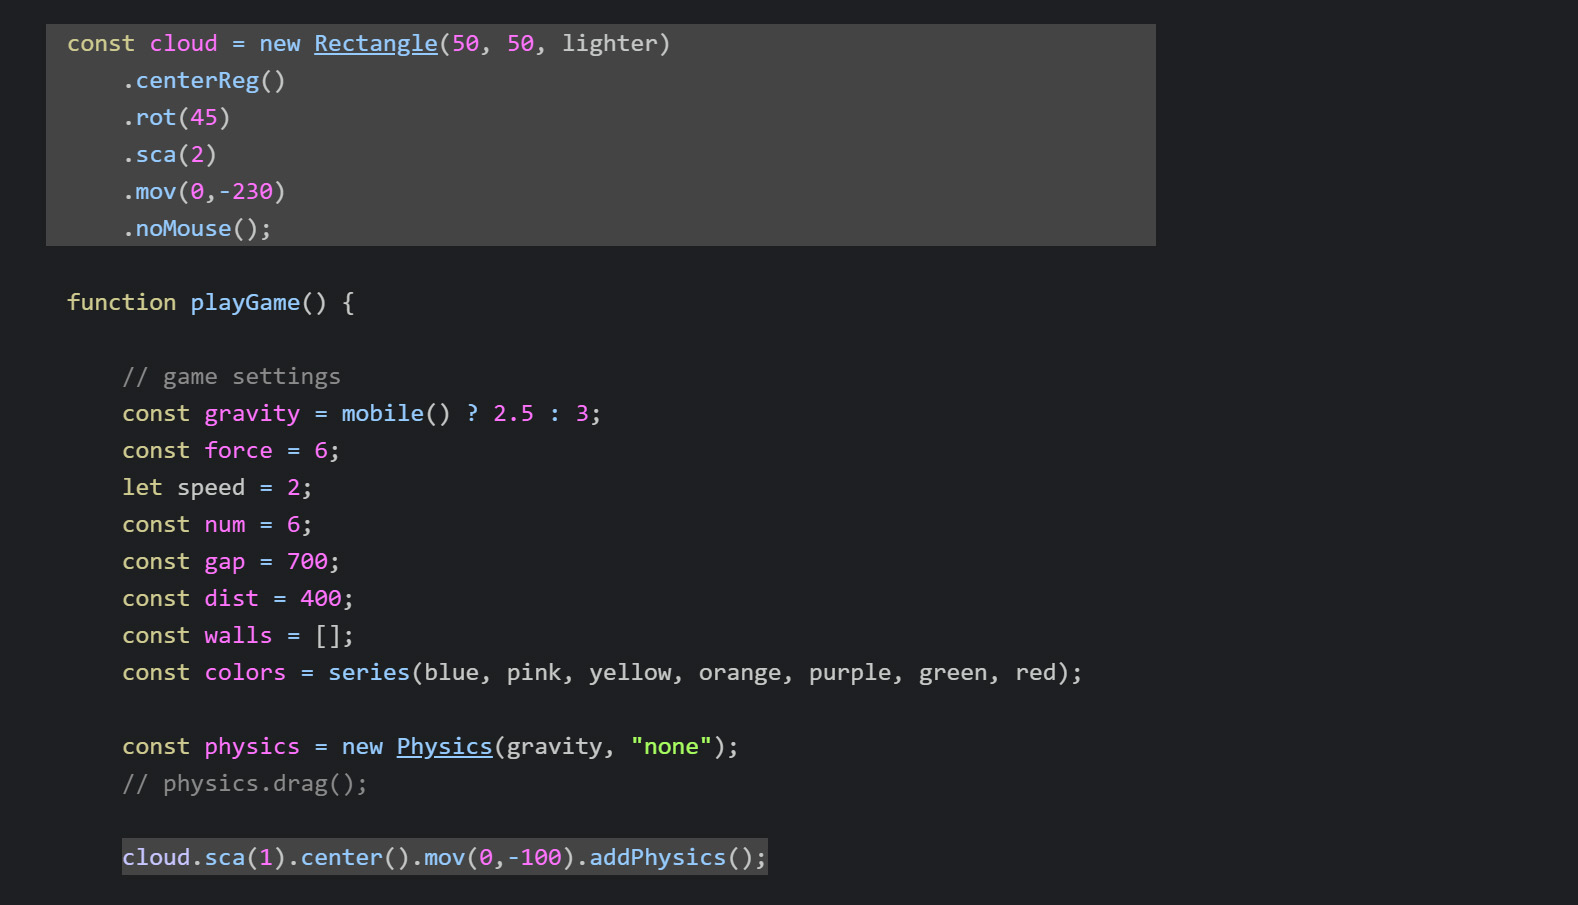Image resolution: width=1578 pixels, height=905 pixels.
Task: Click the "// game settings" comment
Action: point(231,377)
